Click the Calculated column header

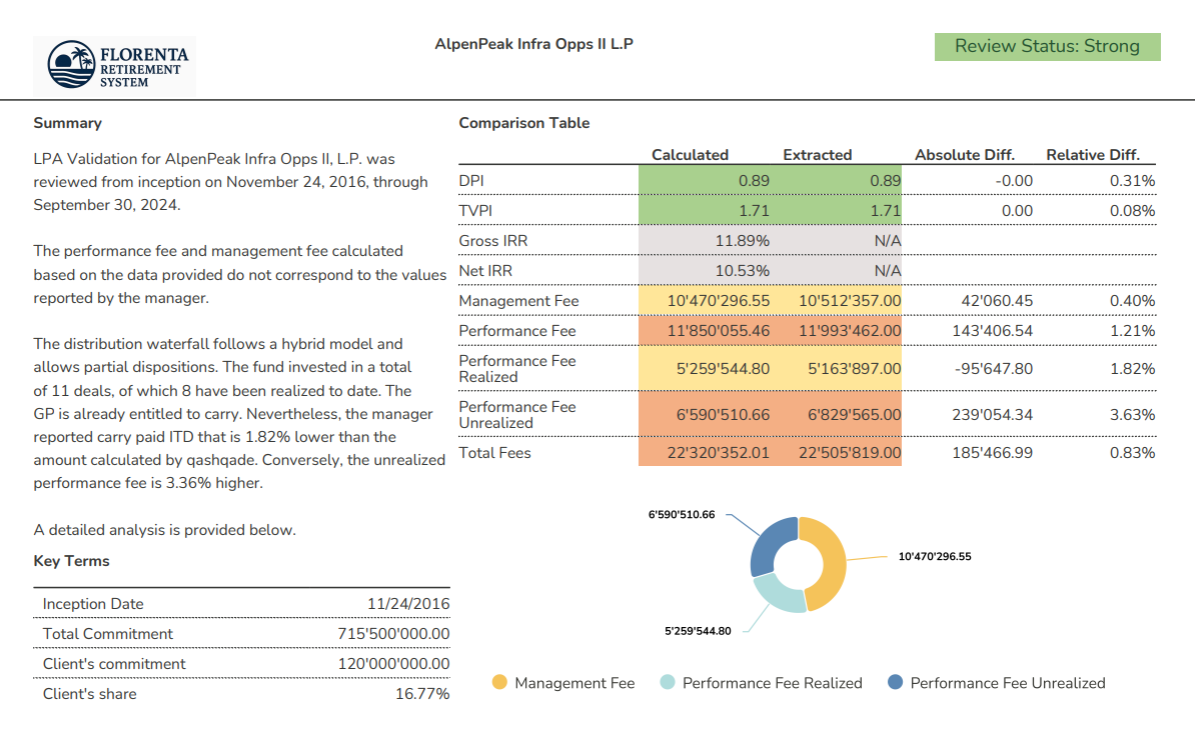[690, 155]
